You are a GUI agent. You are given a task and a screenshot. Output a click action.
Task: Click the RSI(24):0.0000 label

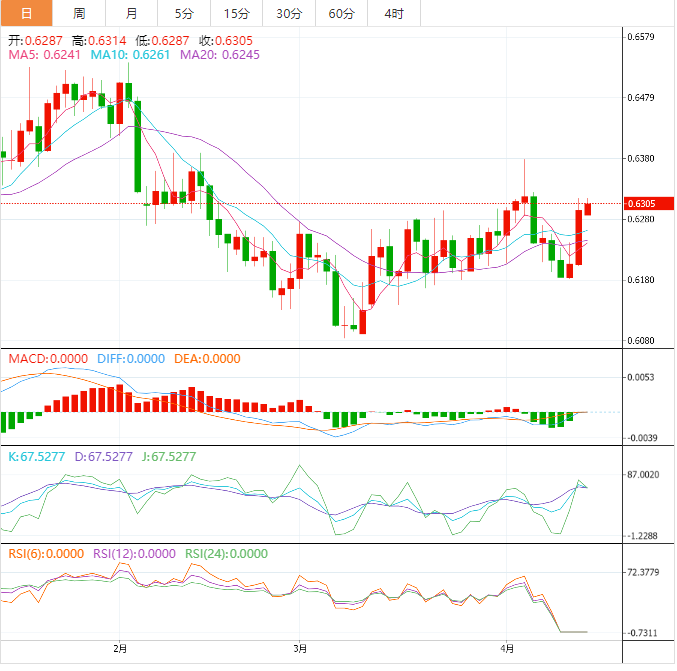[x=227, y=554]
